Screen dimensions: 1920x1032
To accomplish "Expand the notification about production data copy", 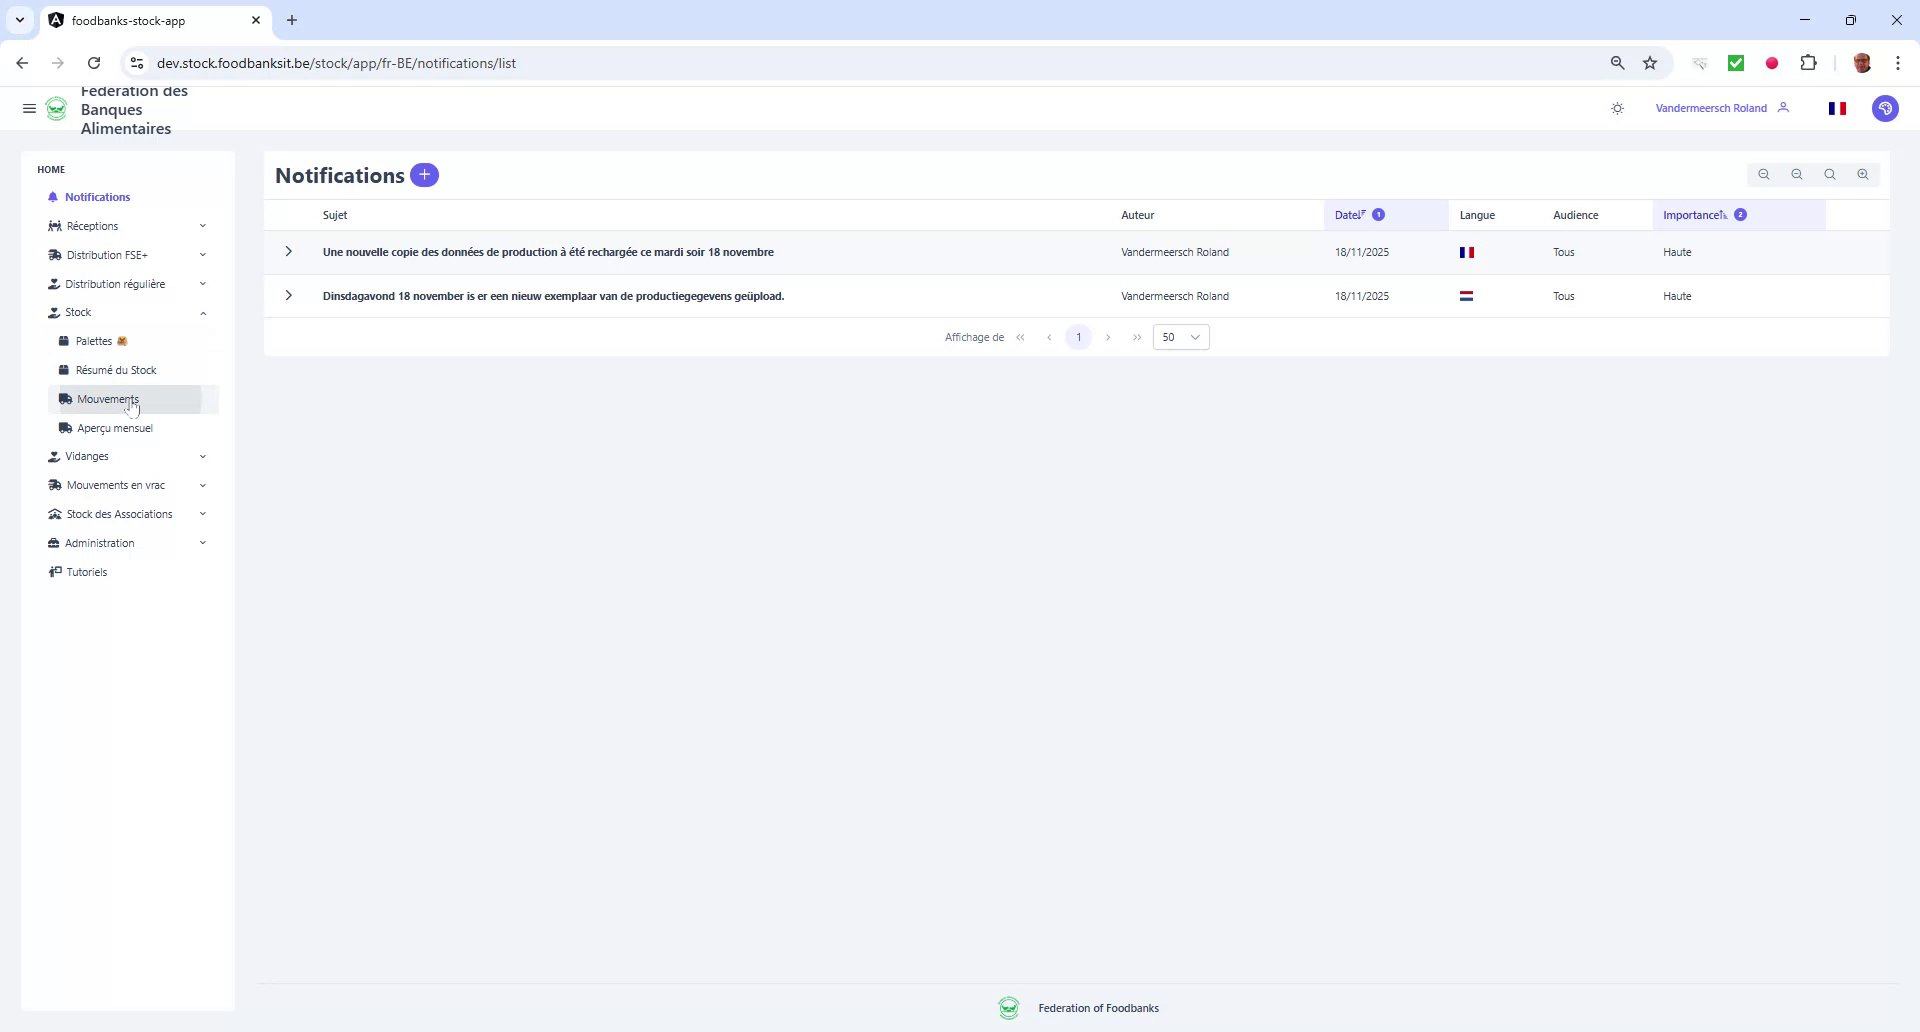I will (x=288, y=251).
